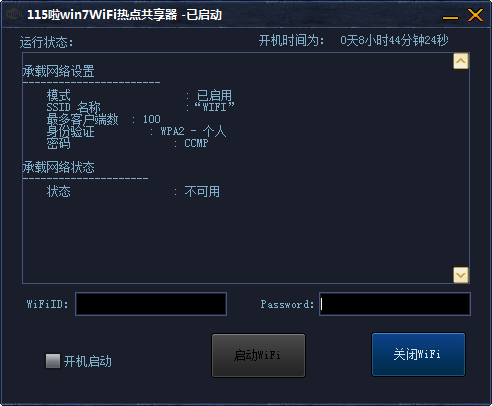Viewport: 492px width, 406px height.
Task: Select the 最多客户端数 100 line
Action: coord(103,119)
